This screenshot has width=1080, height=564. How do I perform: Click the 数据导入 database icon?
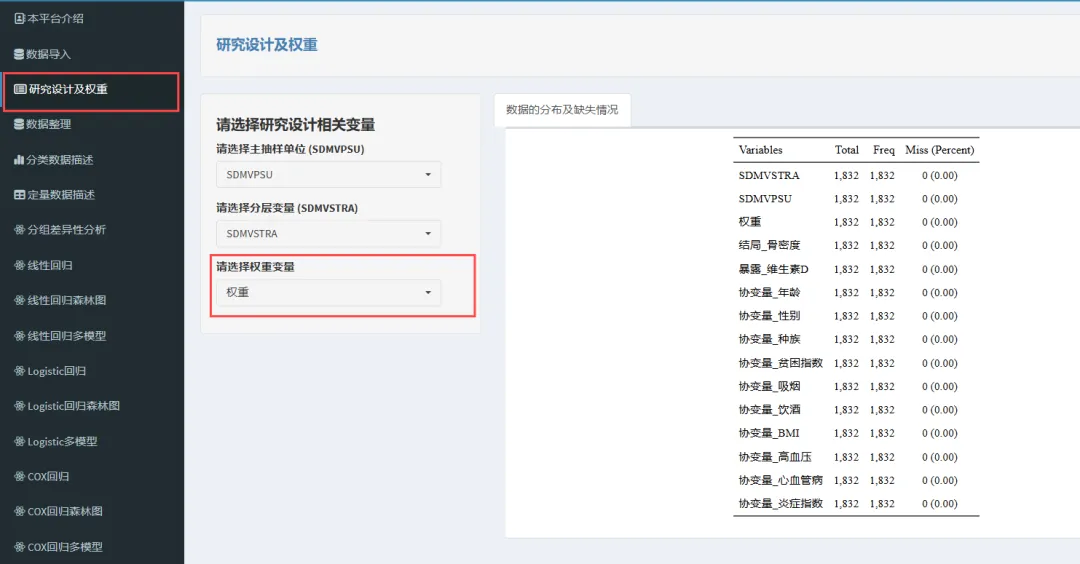19,54
